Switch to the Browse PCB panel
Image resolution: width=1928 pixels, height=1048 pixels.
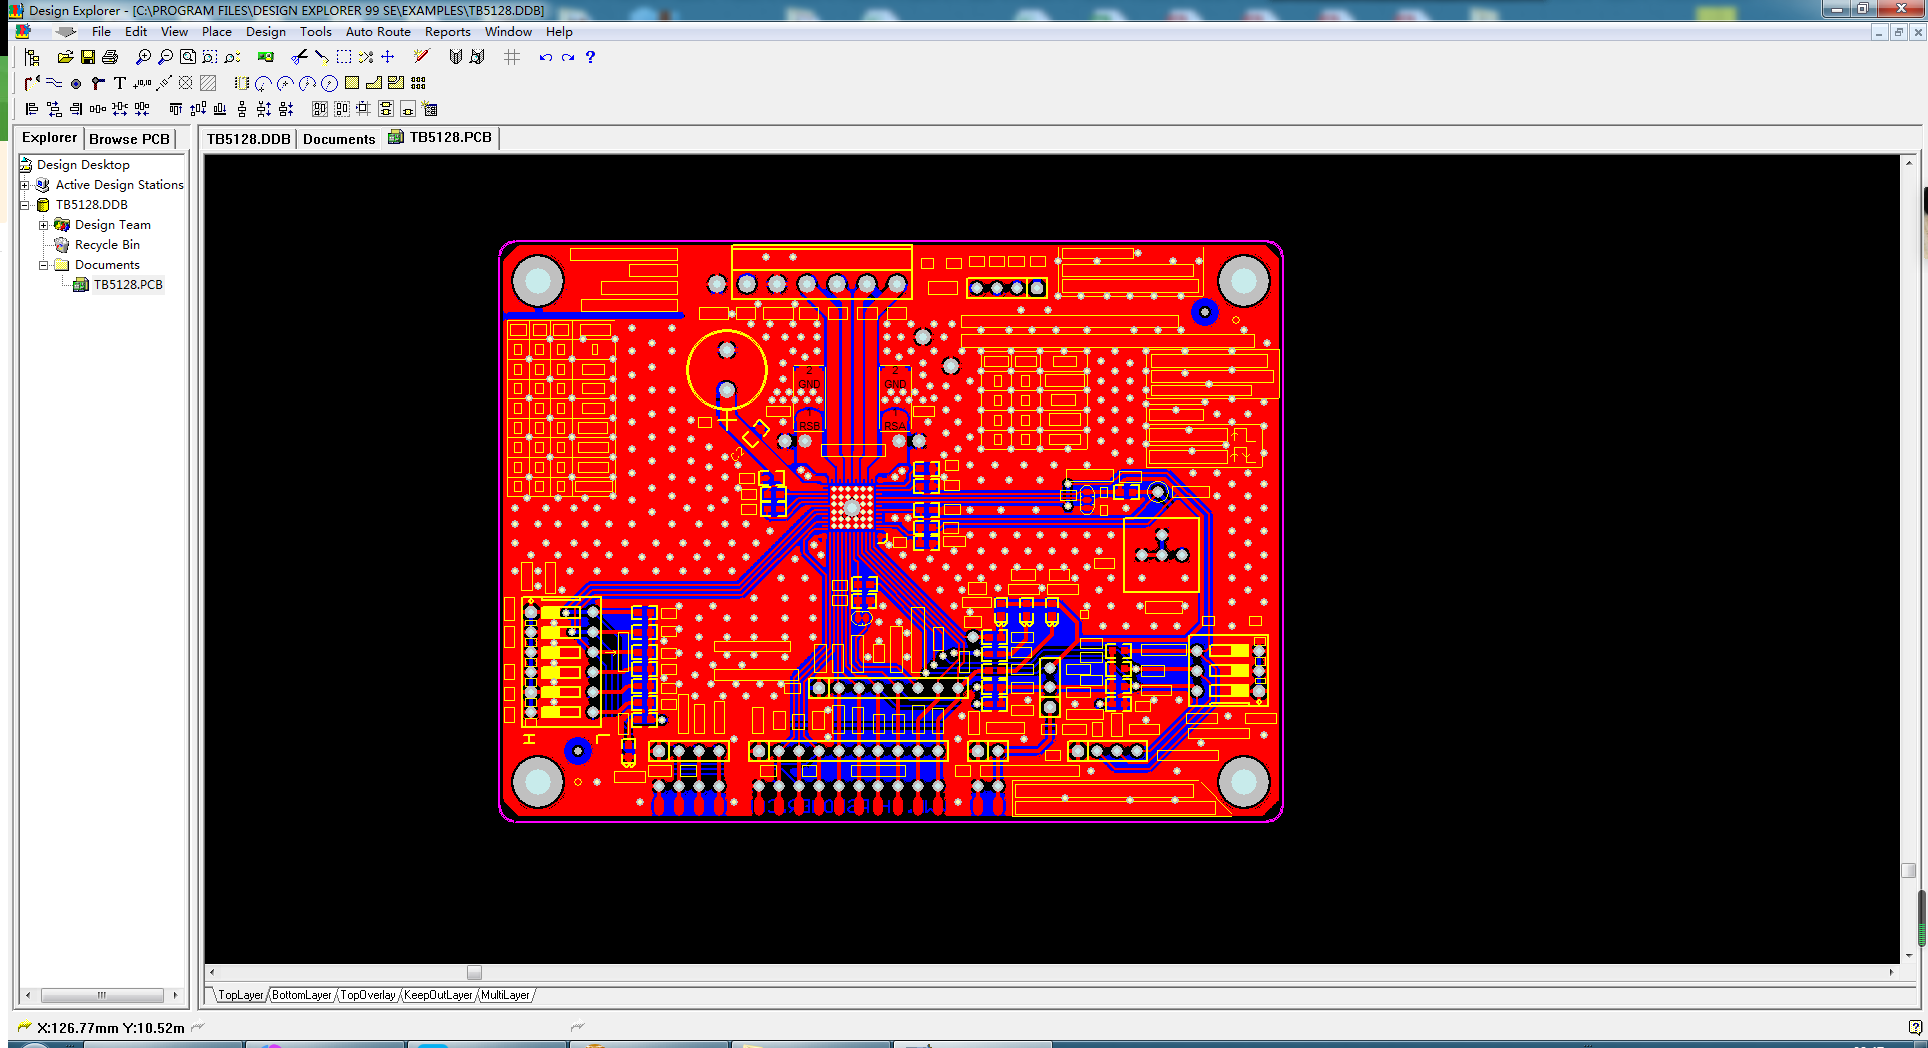tap(128, 138)
